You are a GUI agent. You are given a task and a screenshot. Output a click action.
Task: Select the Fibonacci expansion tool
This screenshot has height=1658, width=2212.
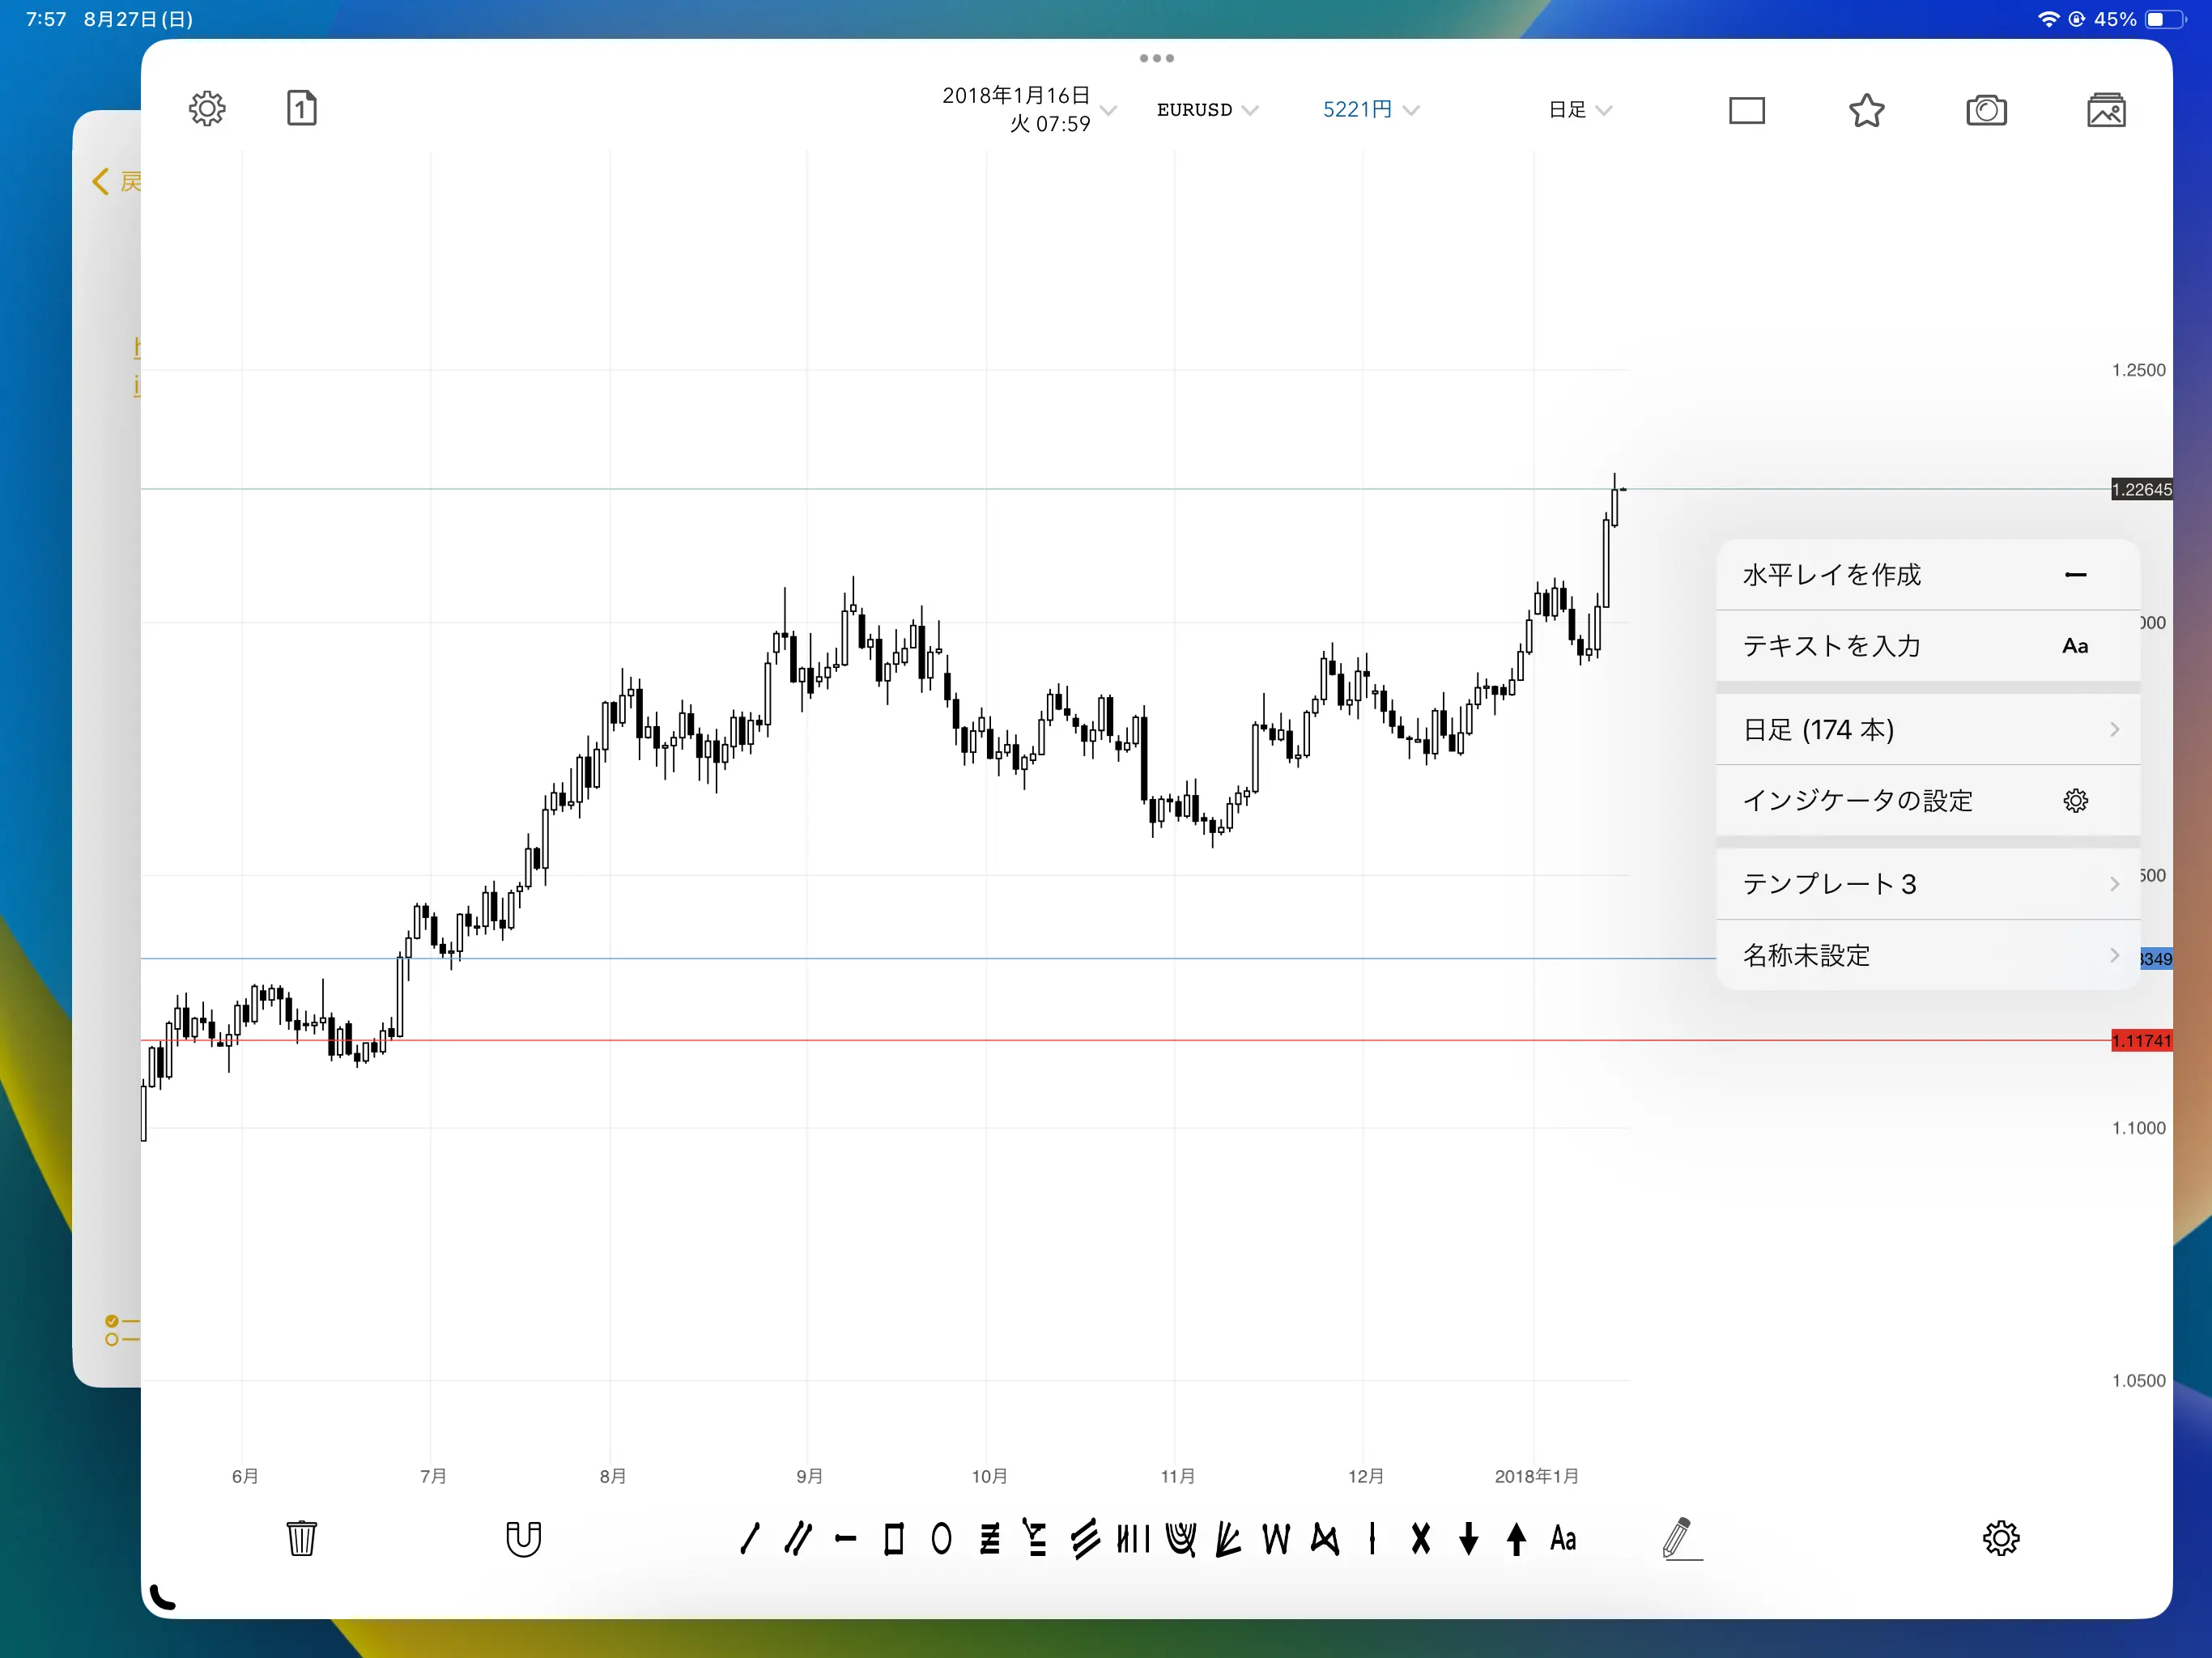point(1036,1538)
